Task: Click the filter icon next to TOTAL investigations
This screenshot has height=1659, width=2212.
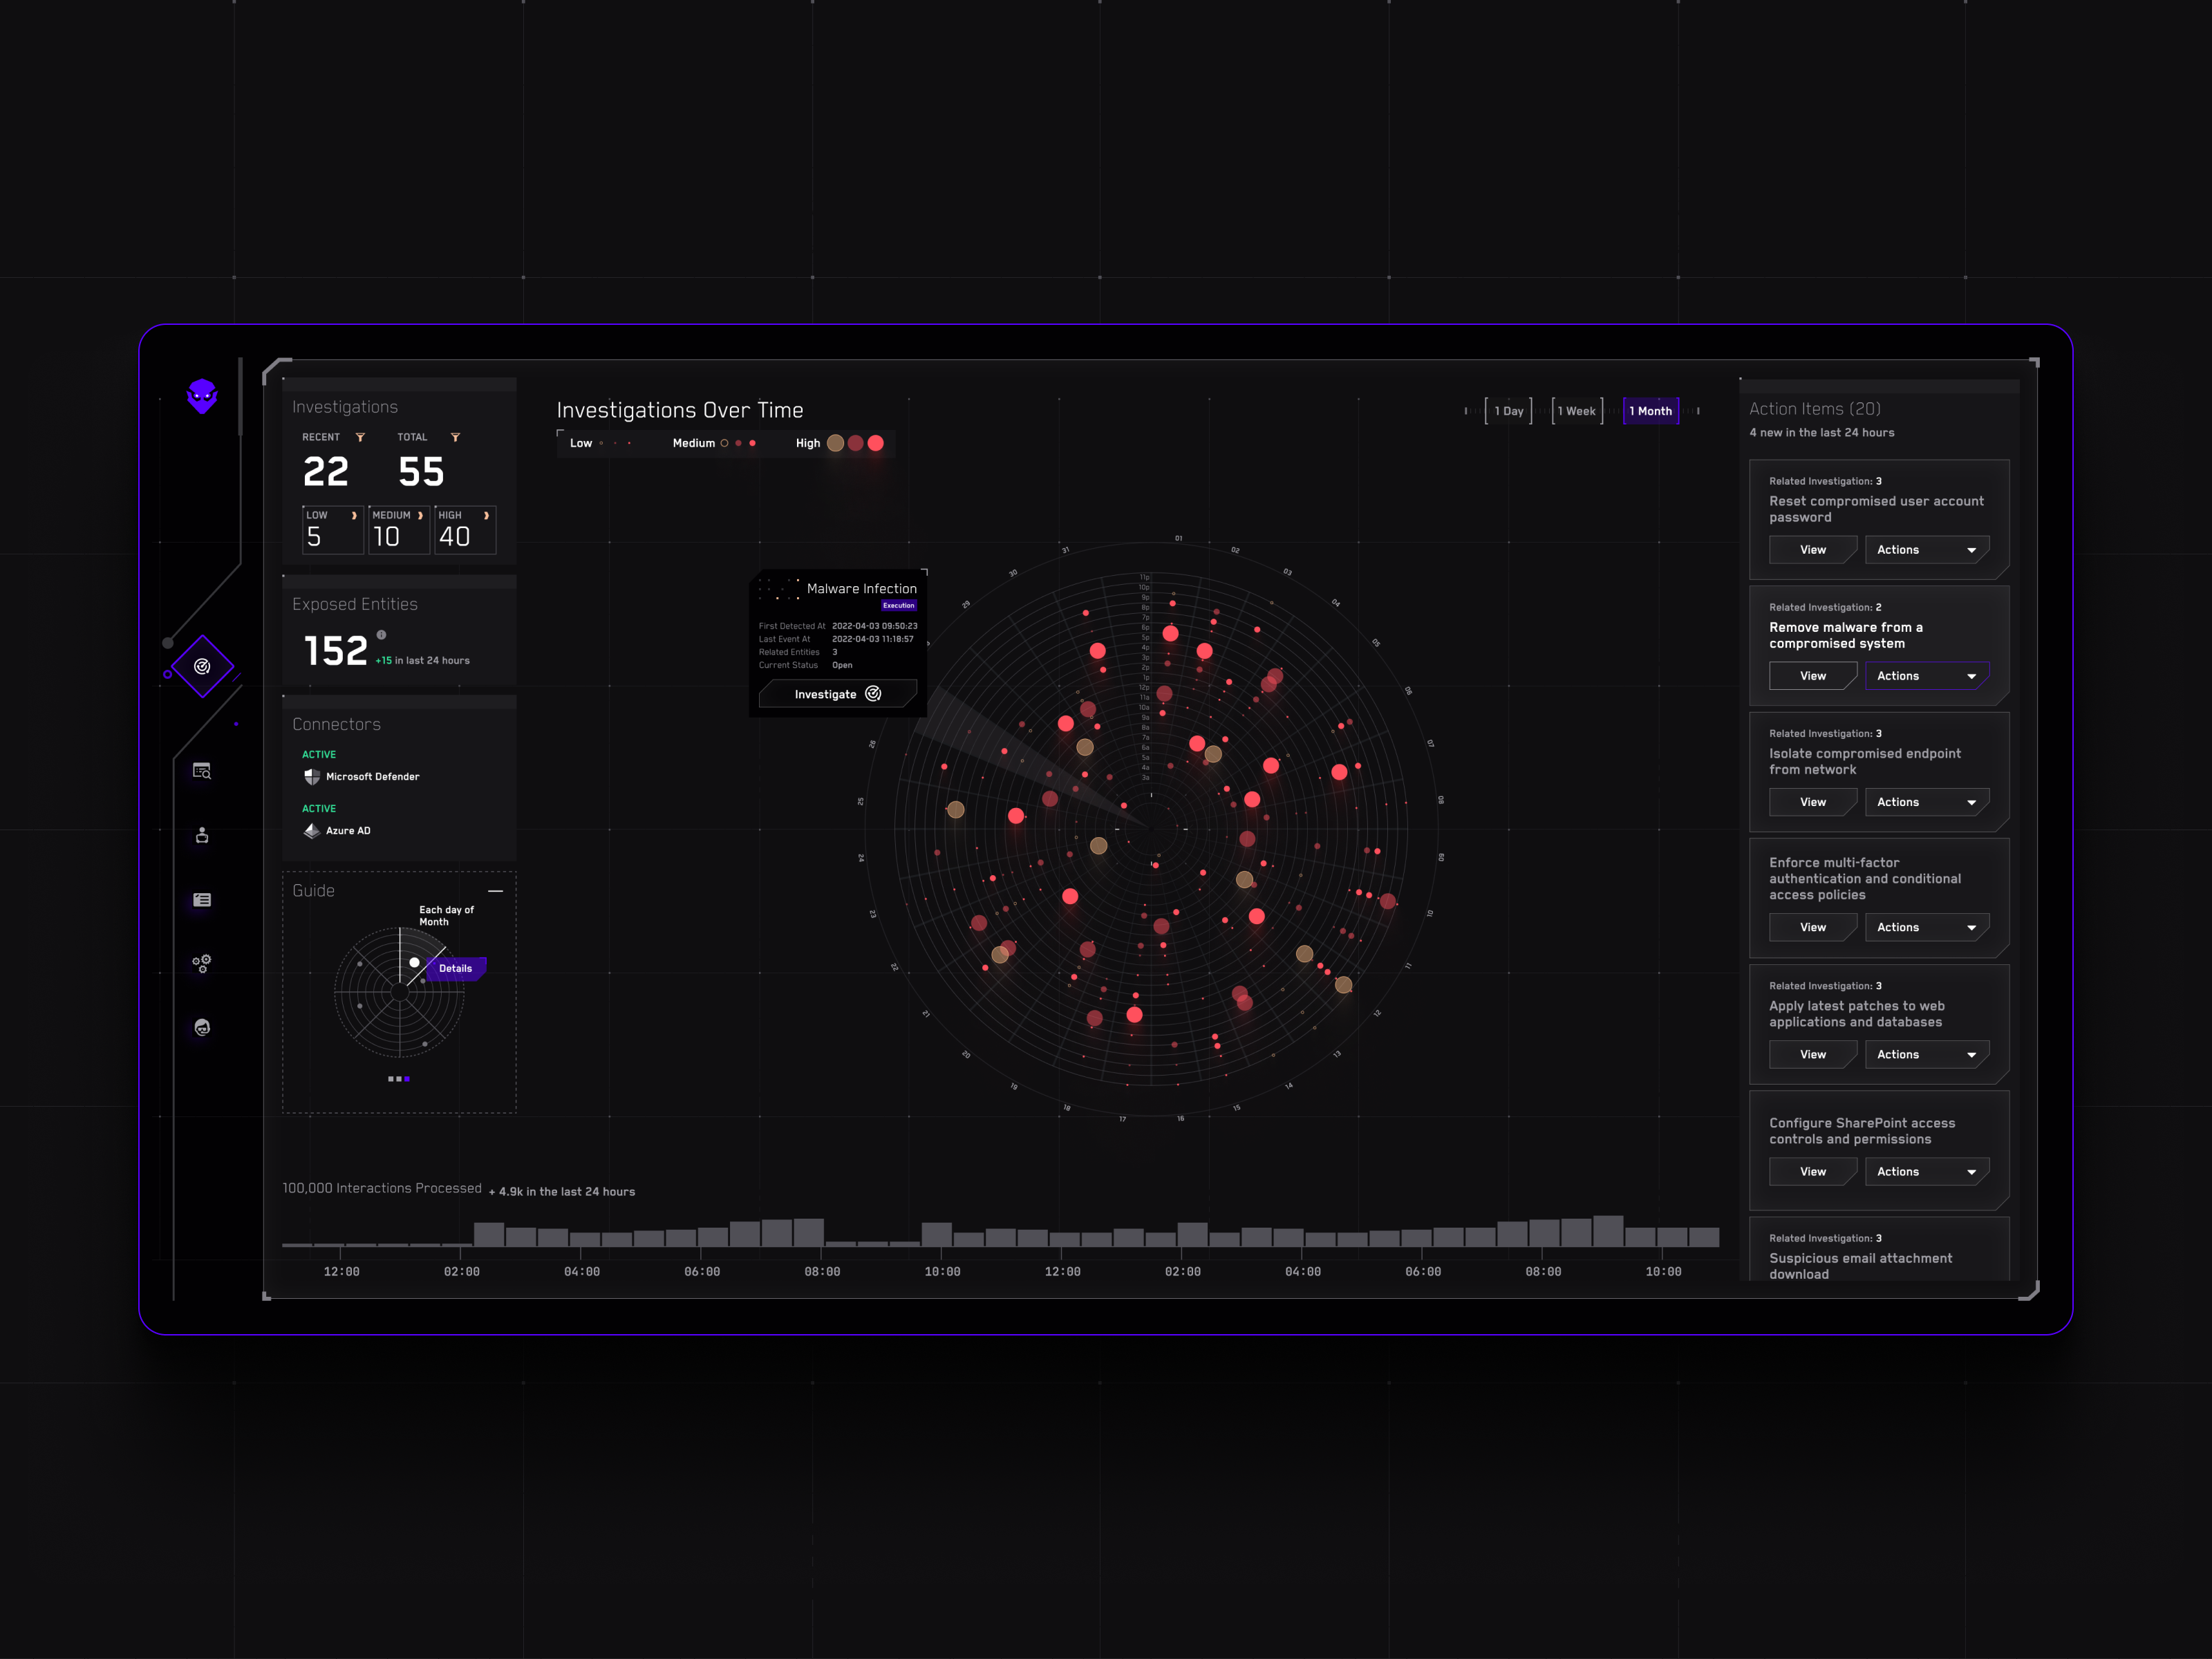Action: coord(455,437)
